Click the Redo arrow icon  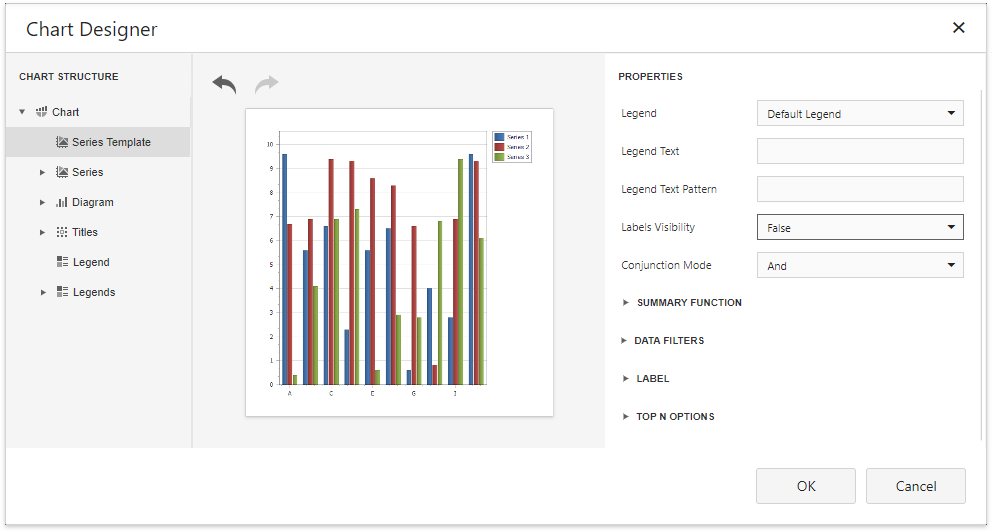pyautogui.click(x=266, y=85)
